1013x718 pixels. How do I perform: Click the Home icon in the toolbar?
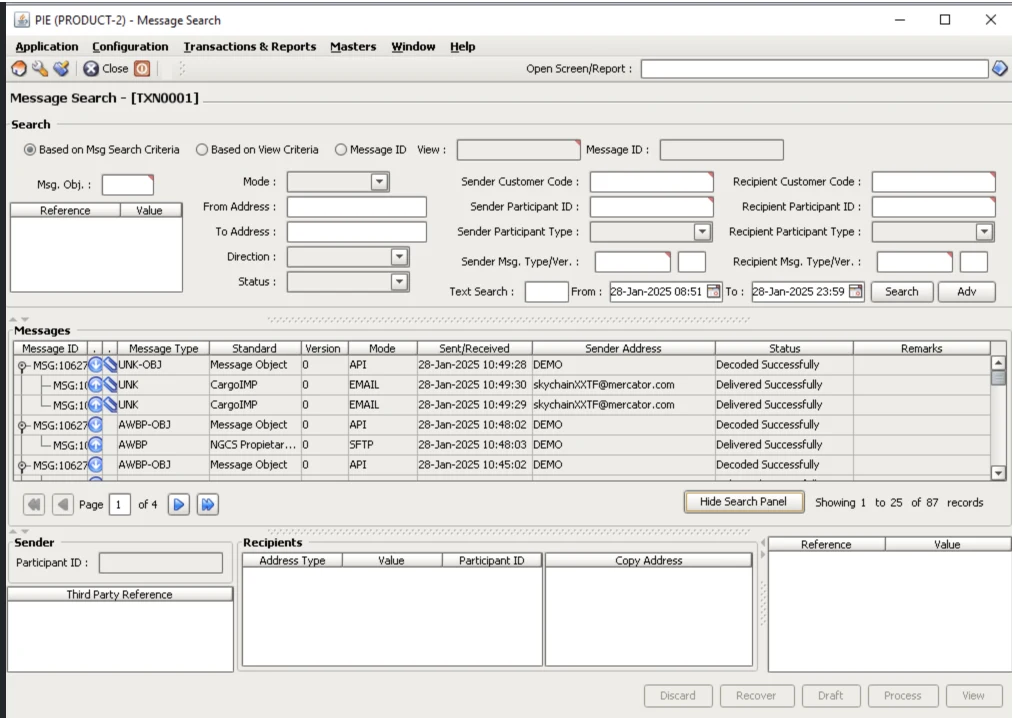click(19, 69)
